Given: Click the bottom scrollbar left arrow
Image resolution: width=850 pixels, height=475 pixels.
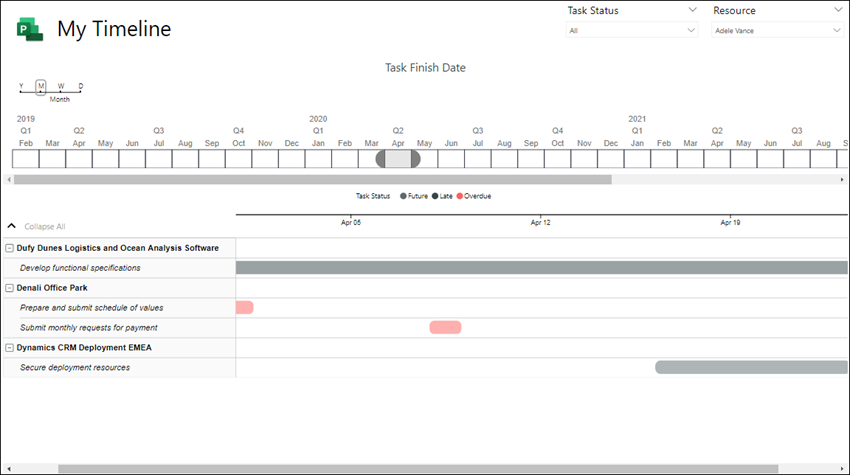Looking at the screenshot, I should 9,468.
